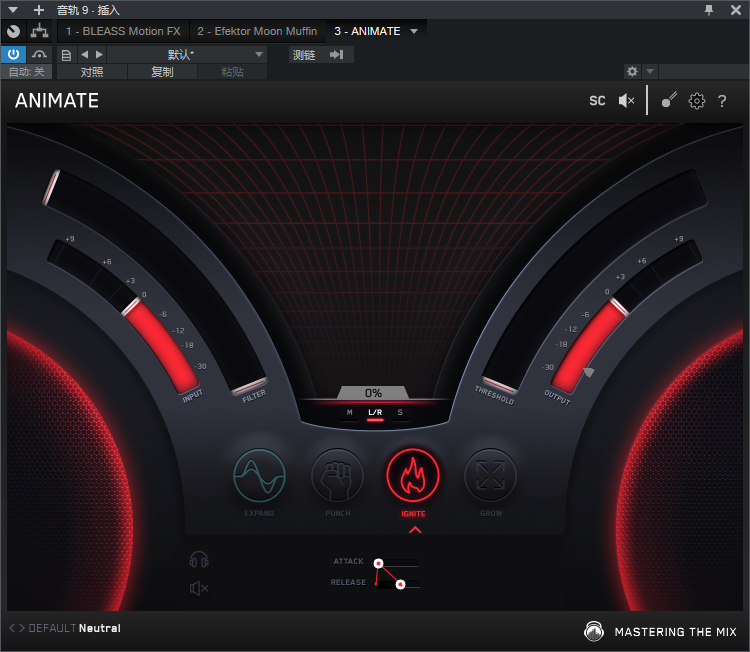The height and width of the screenshot is (652, 750).
Task: Switch to Efektor Moon Muffin tab
Action: (x=257, y=32)
